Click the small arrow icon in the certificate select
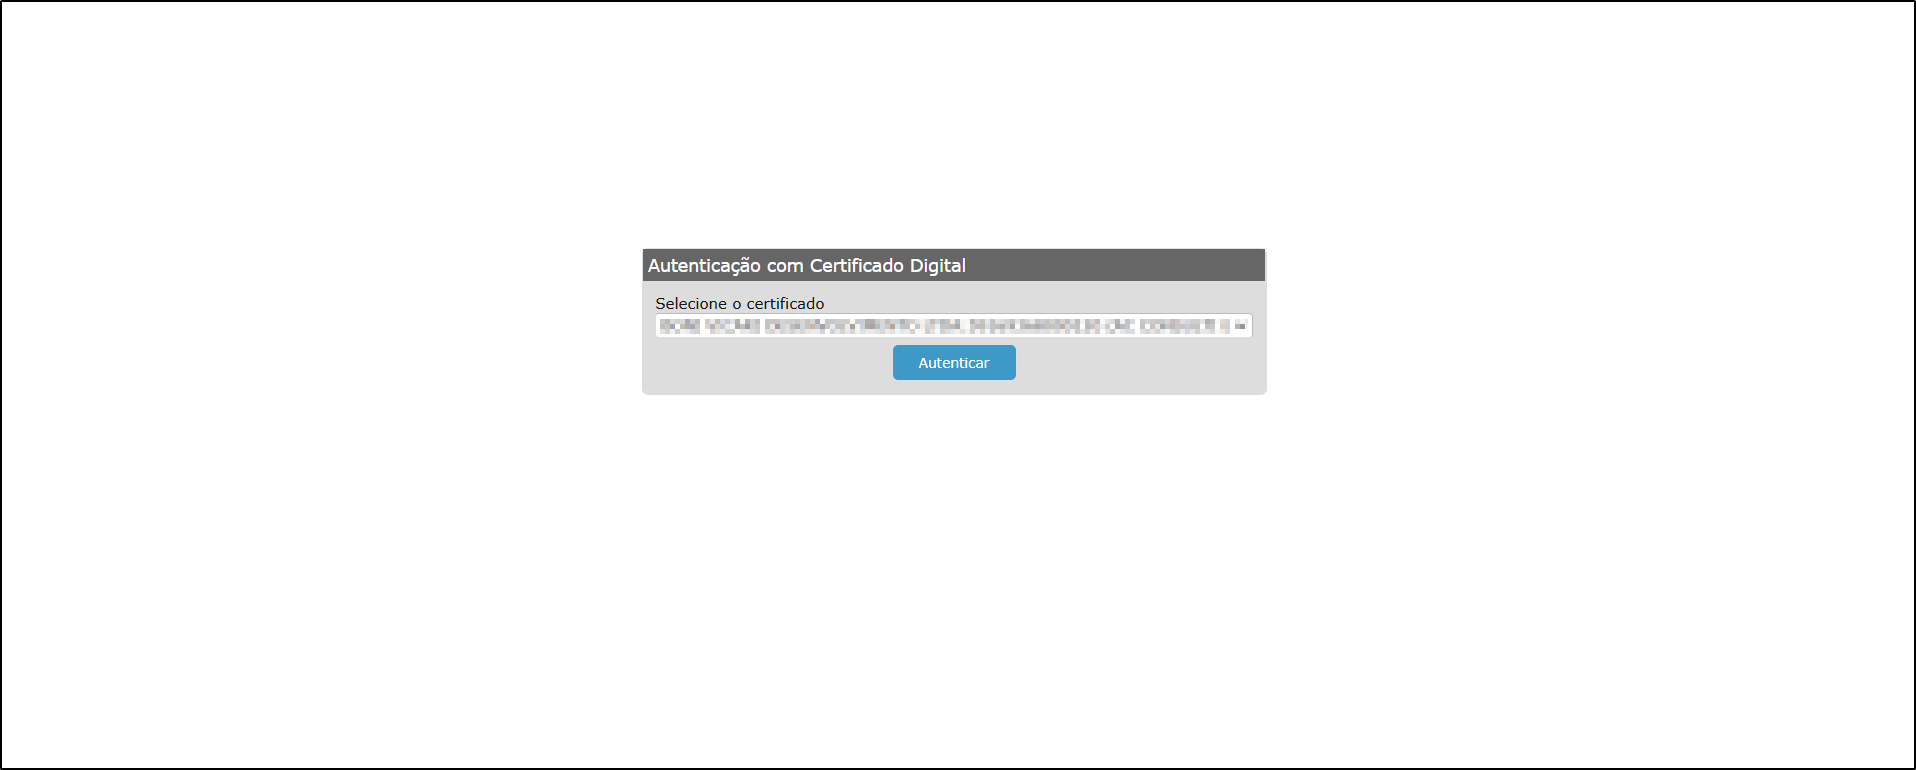 coord(1240,326)
